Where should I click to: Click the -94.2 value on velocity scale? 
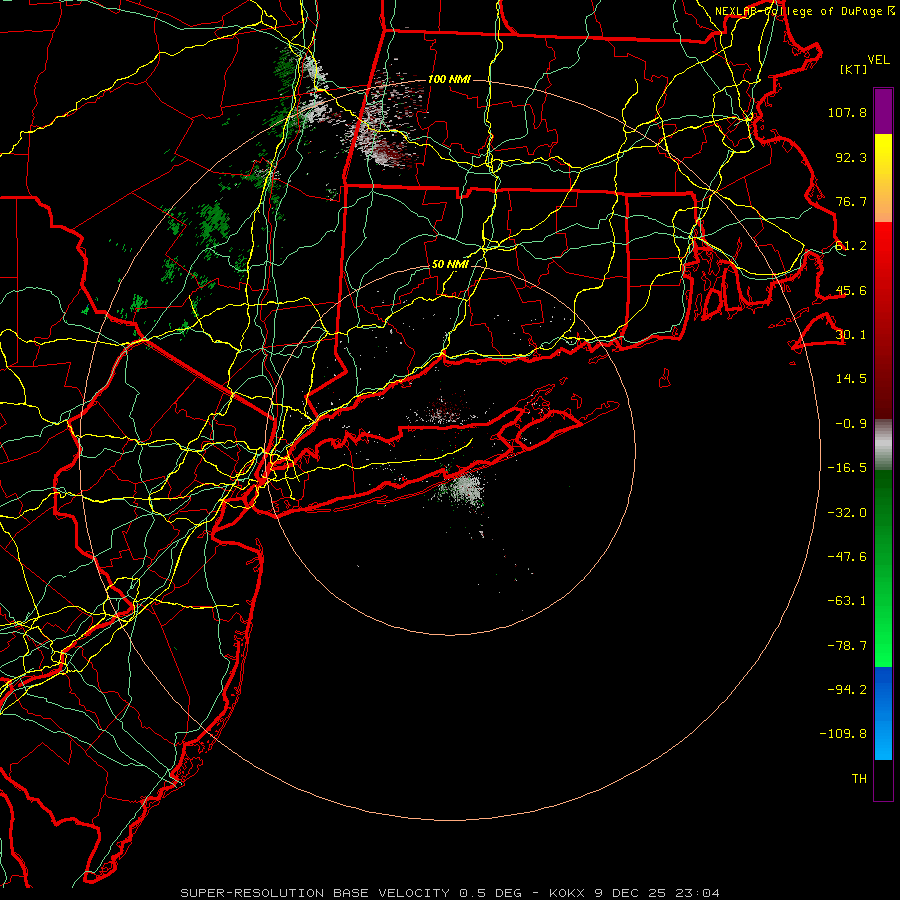pos(847,689)
